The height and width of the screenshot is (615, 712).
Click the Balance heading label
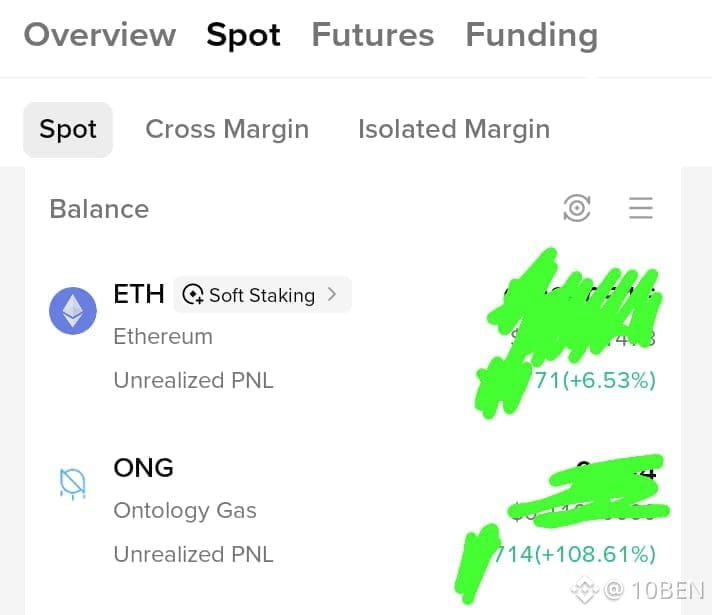(99, 209)
